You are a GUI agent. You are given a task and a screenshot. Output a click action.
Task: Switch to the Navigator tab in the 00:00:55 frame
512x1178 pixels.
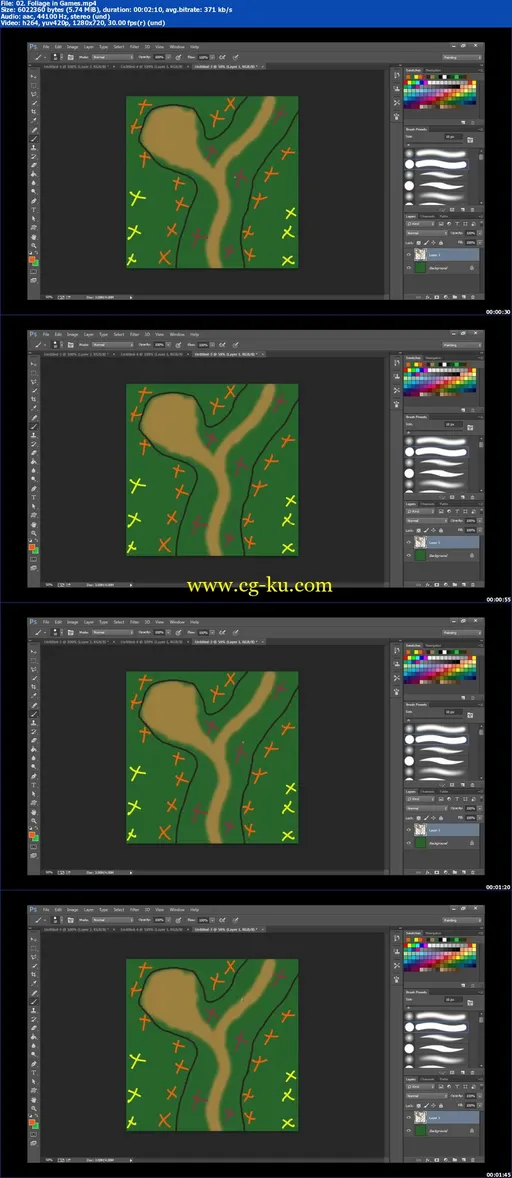click(x=433, y=358)
